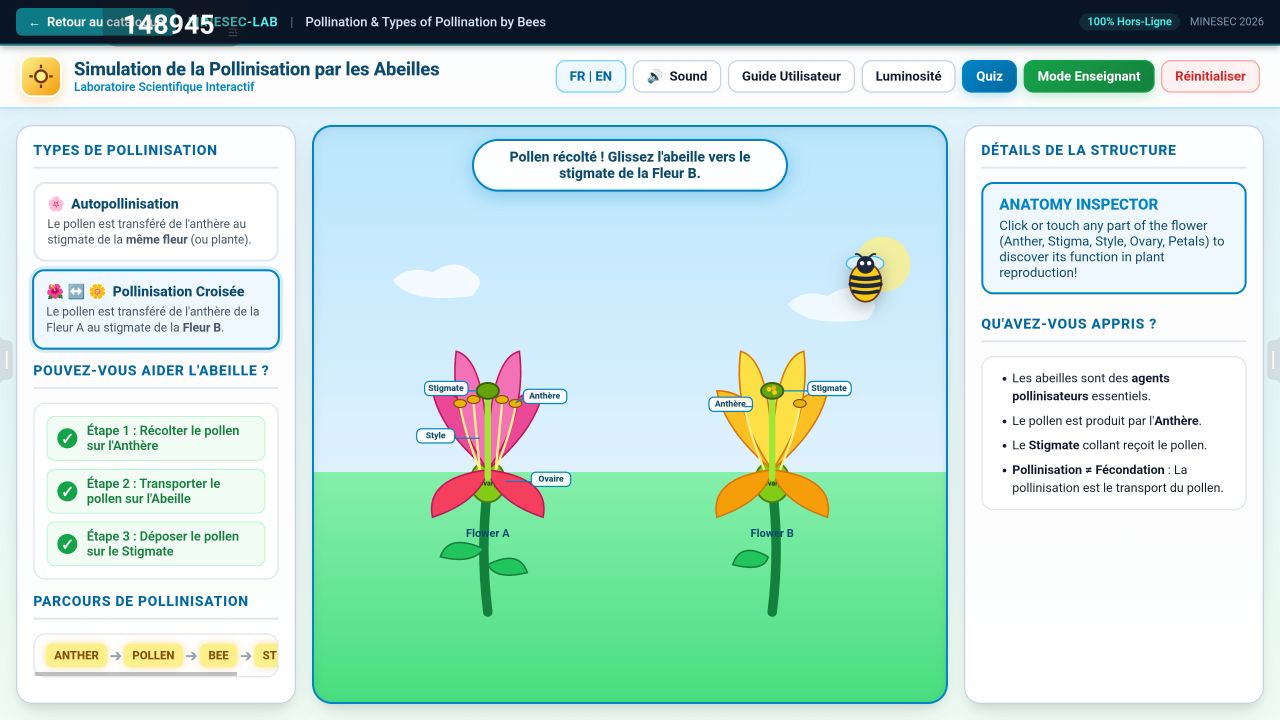The height and width of the screenshot is (720, 1280).
Task: Click the back arrow in Retour button
Action: pos(34,23)
